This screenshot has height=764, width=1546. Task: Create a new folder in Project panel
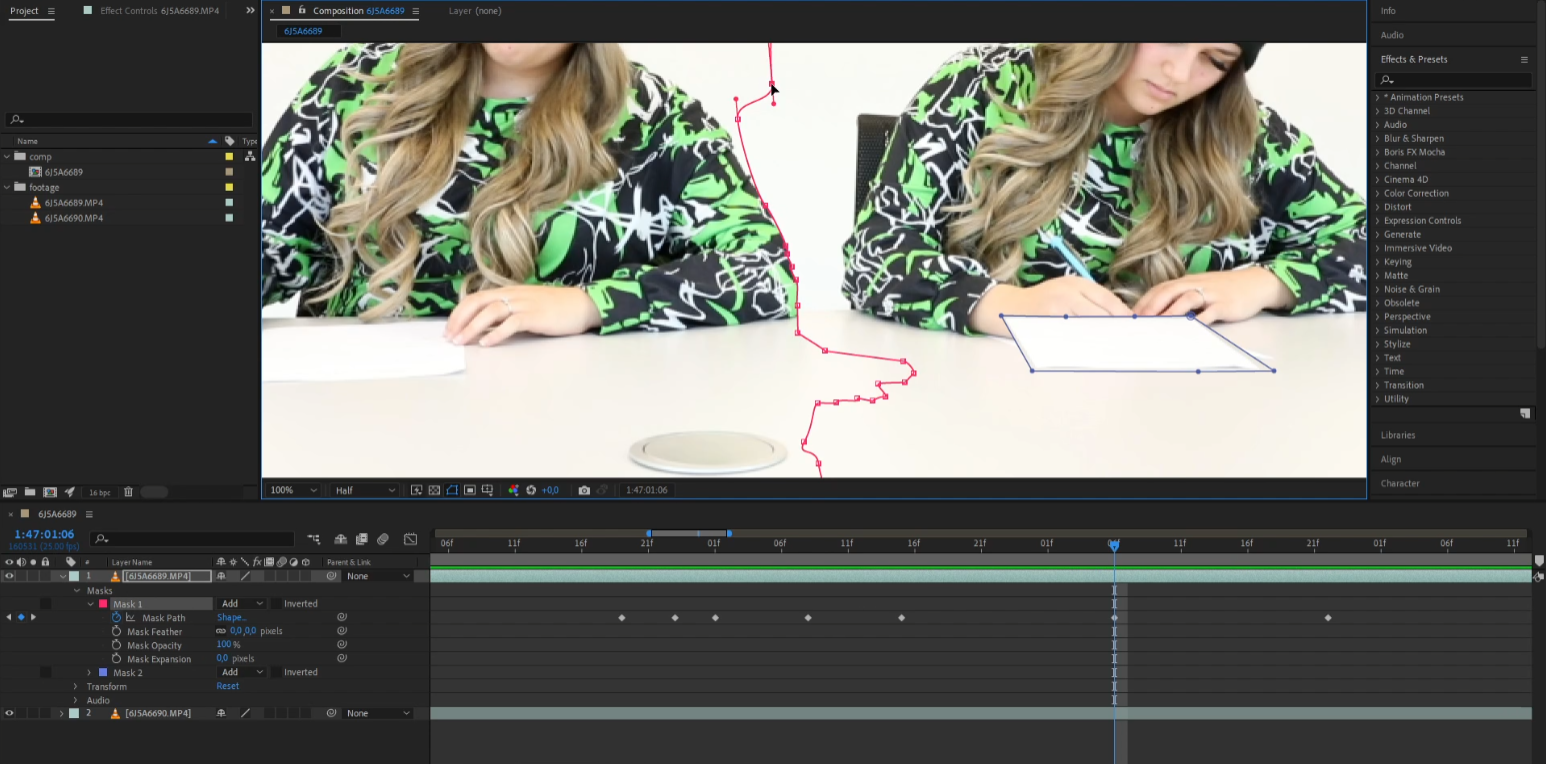click(x=30, y=492)
